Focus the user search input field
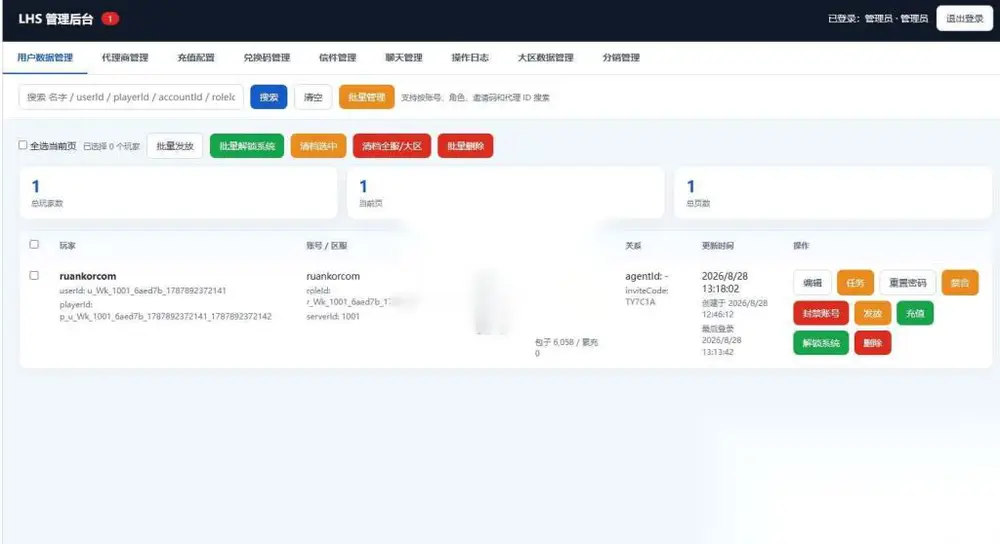 [x=131, y=97]
